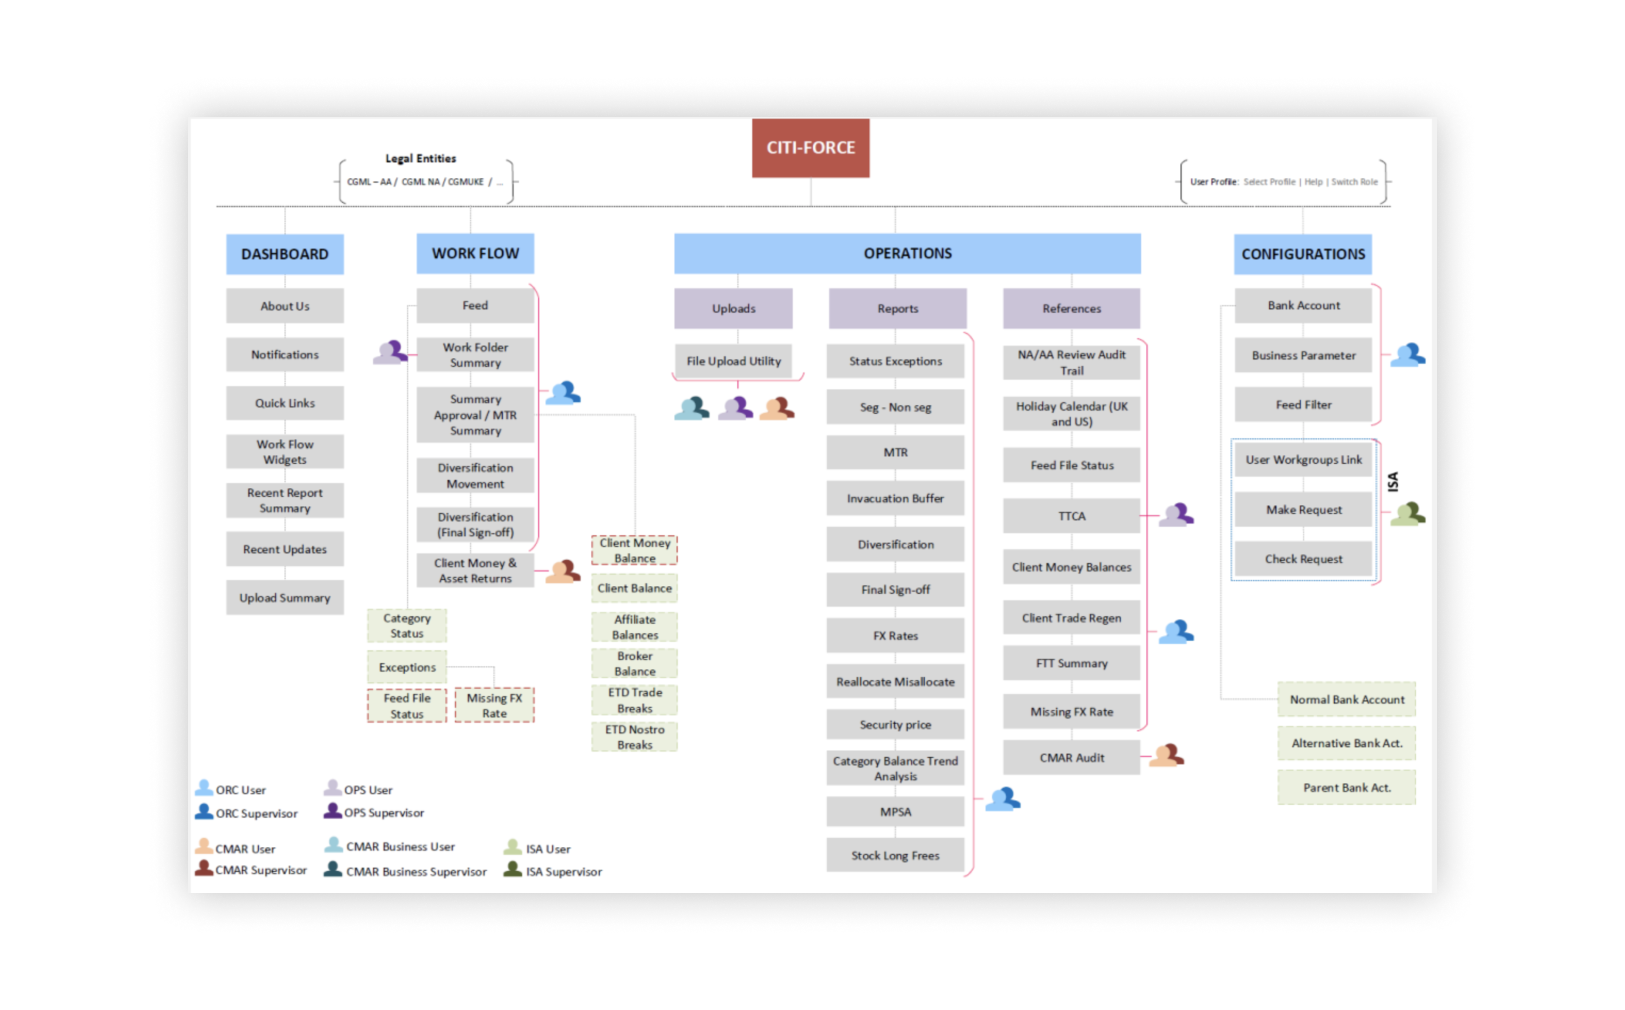
Task: Click the blue user icon beside Client Trade Regen
Action: tap(1176, 632)
